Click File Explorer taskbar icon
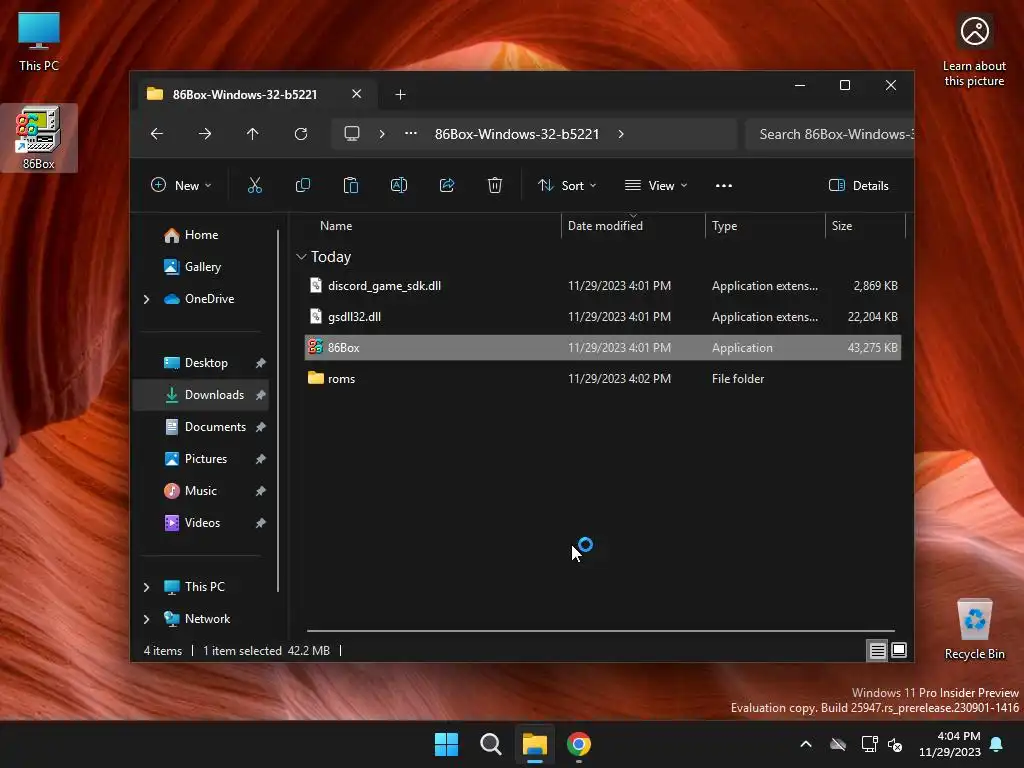 click(535, 744)
